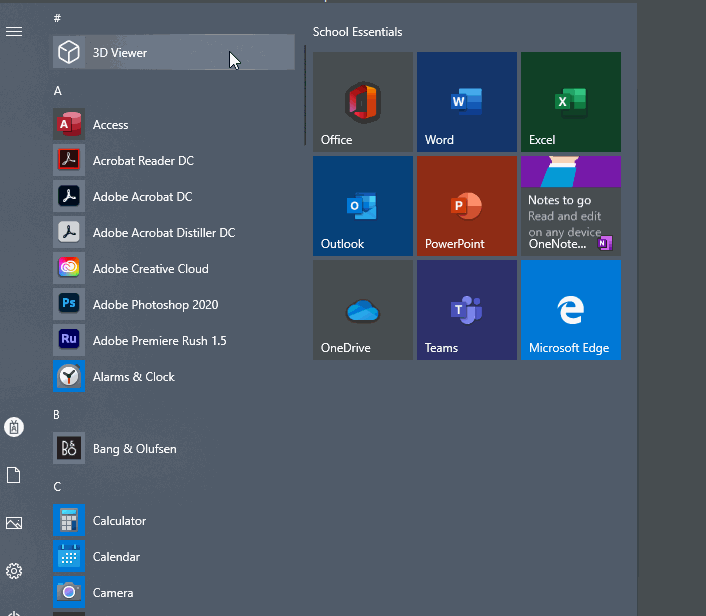This screenshot has height=616, width=706.
Task: Open Adobe Creative Cloud
Action: click(174, 268)
